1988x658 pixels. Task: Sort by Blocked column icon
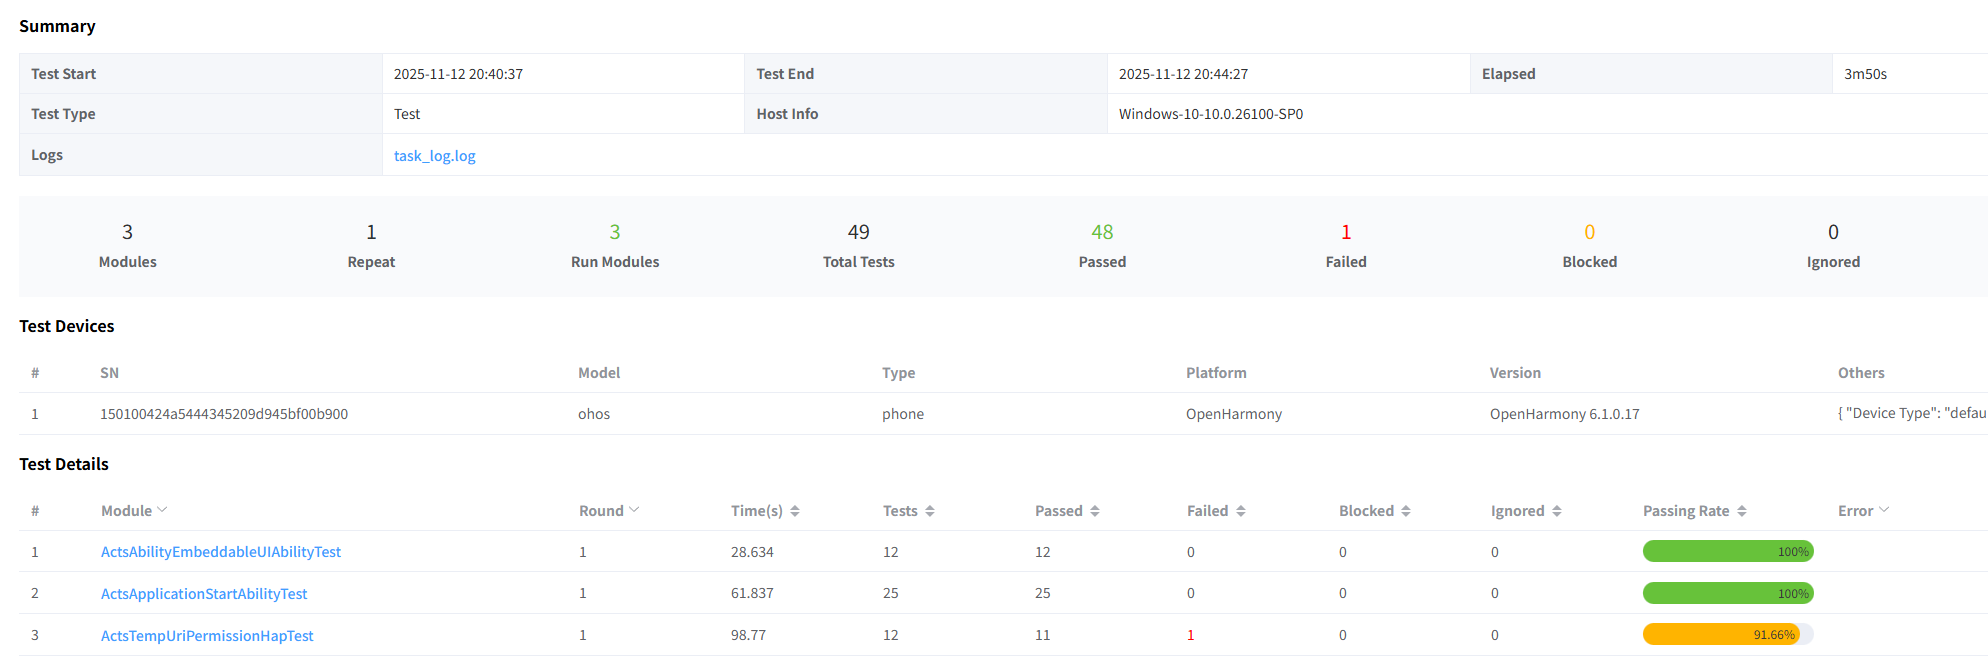1406,511
